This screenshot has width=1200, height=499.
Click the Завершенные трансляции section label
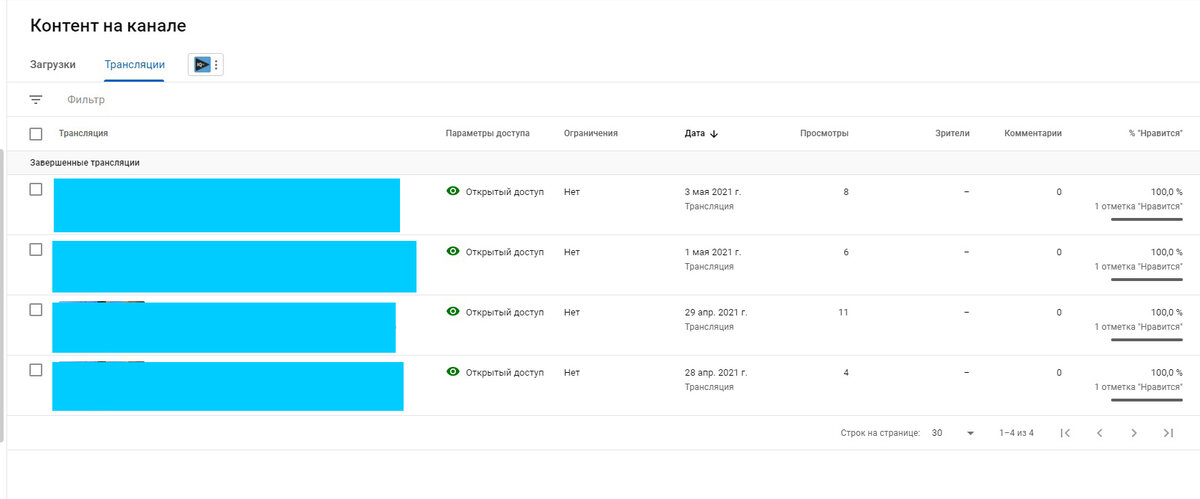click(85, 162)
